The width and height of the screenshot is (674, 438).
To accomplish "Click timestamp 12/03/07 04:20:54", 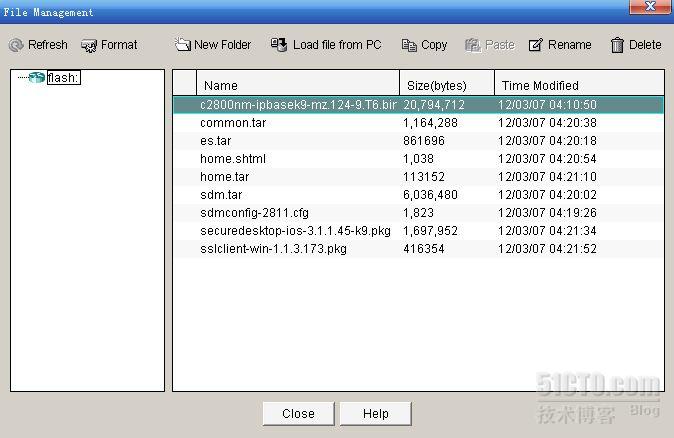I will pyautogui.click(x=547, y=159).
